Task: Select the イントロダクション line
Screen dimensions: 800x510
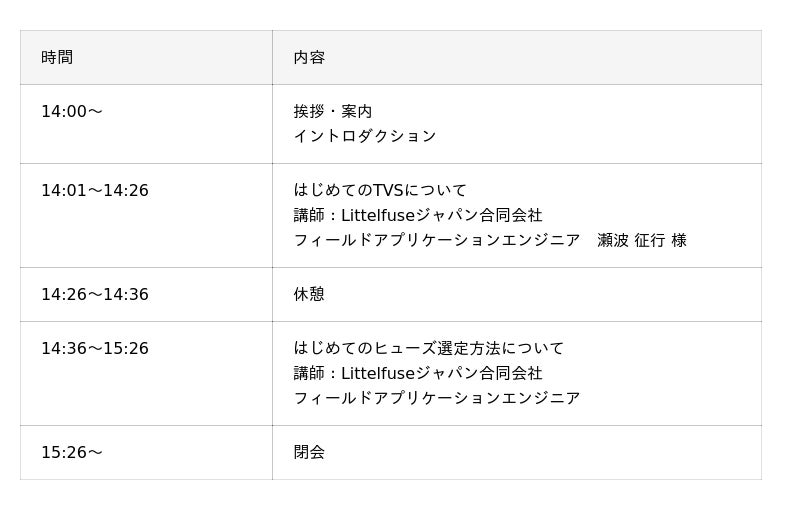Action: [x=365, y=136]
